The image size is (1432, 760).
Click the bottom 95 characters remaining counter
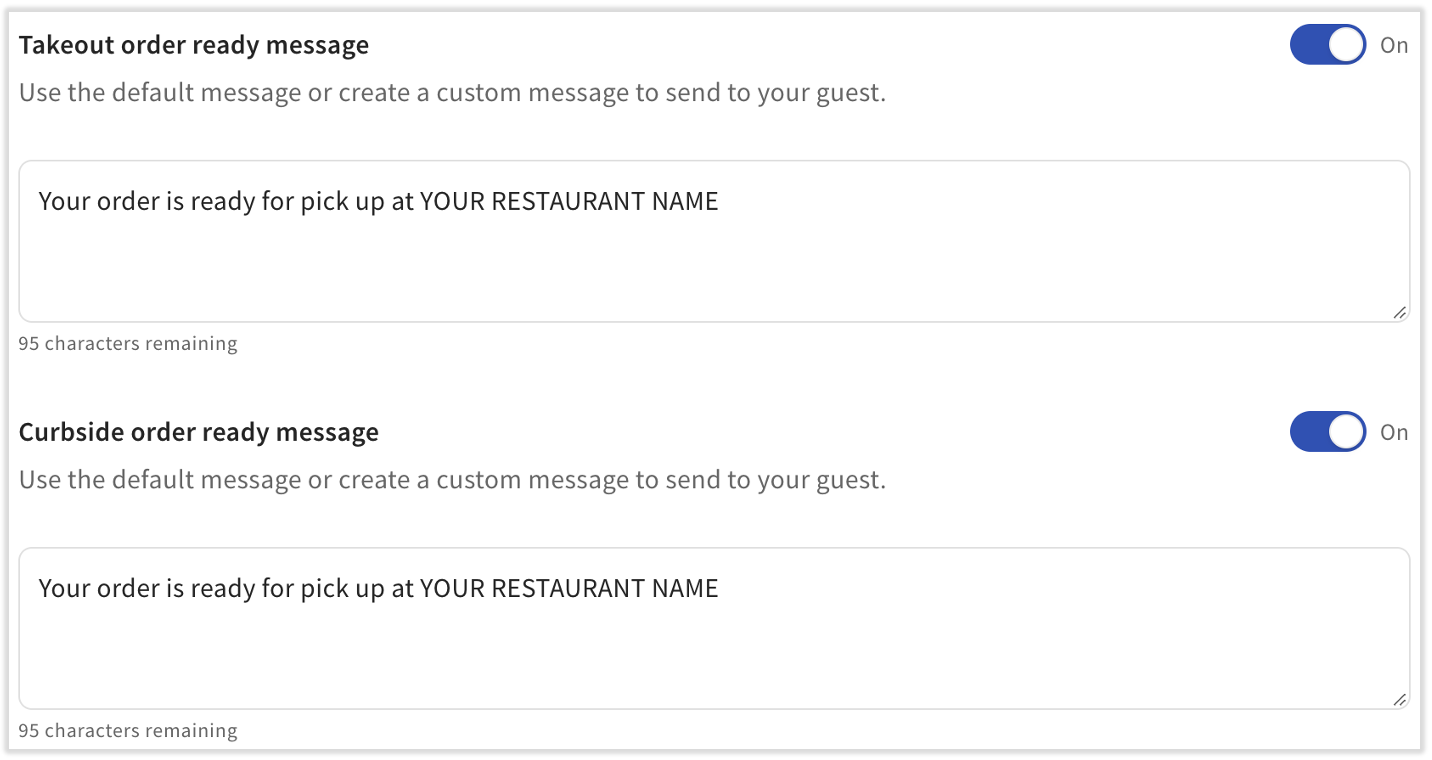[127, 730]
